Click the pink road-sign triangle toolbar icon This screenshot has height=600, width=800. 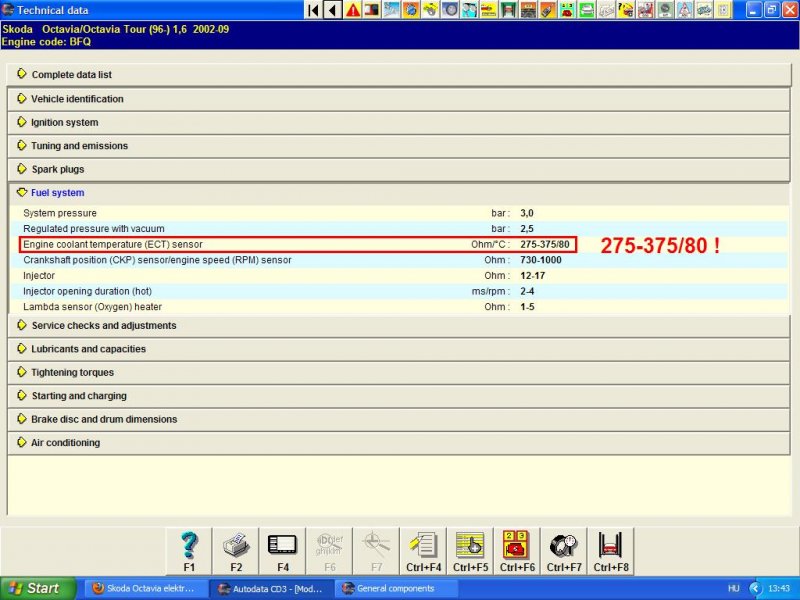click(x=684, y=10)
